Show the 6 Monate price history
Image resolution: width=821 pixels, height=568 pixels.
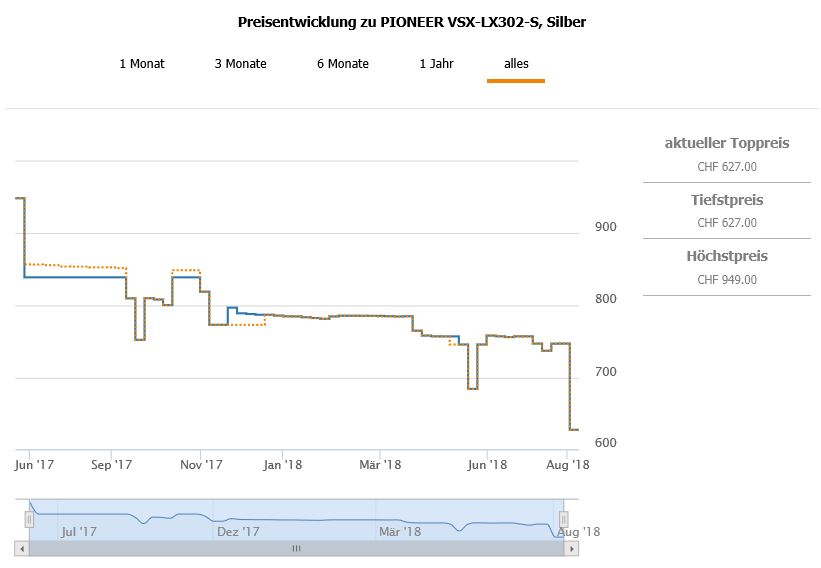[343, 64]
